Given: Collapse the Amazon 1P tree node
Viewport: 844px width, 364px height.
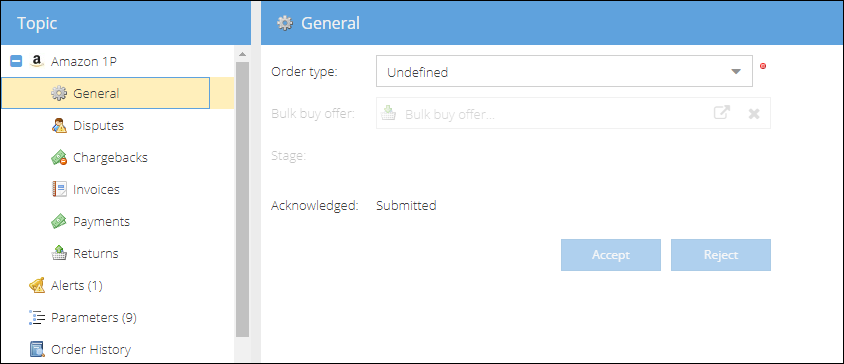Looking at the screenshot, I should (x=16, y=61).
